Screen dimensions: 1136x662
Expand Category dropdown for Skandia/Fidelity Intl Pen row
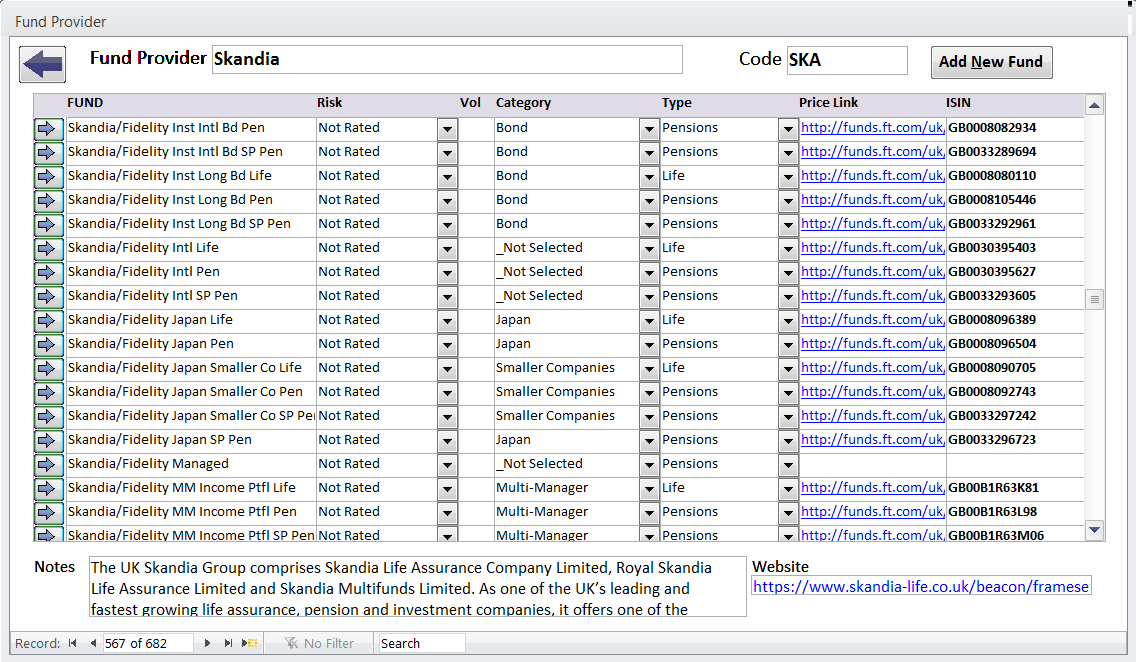pyautogui.click(x=649, y=273)
